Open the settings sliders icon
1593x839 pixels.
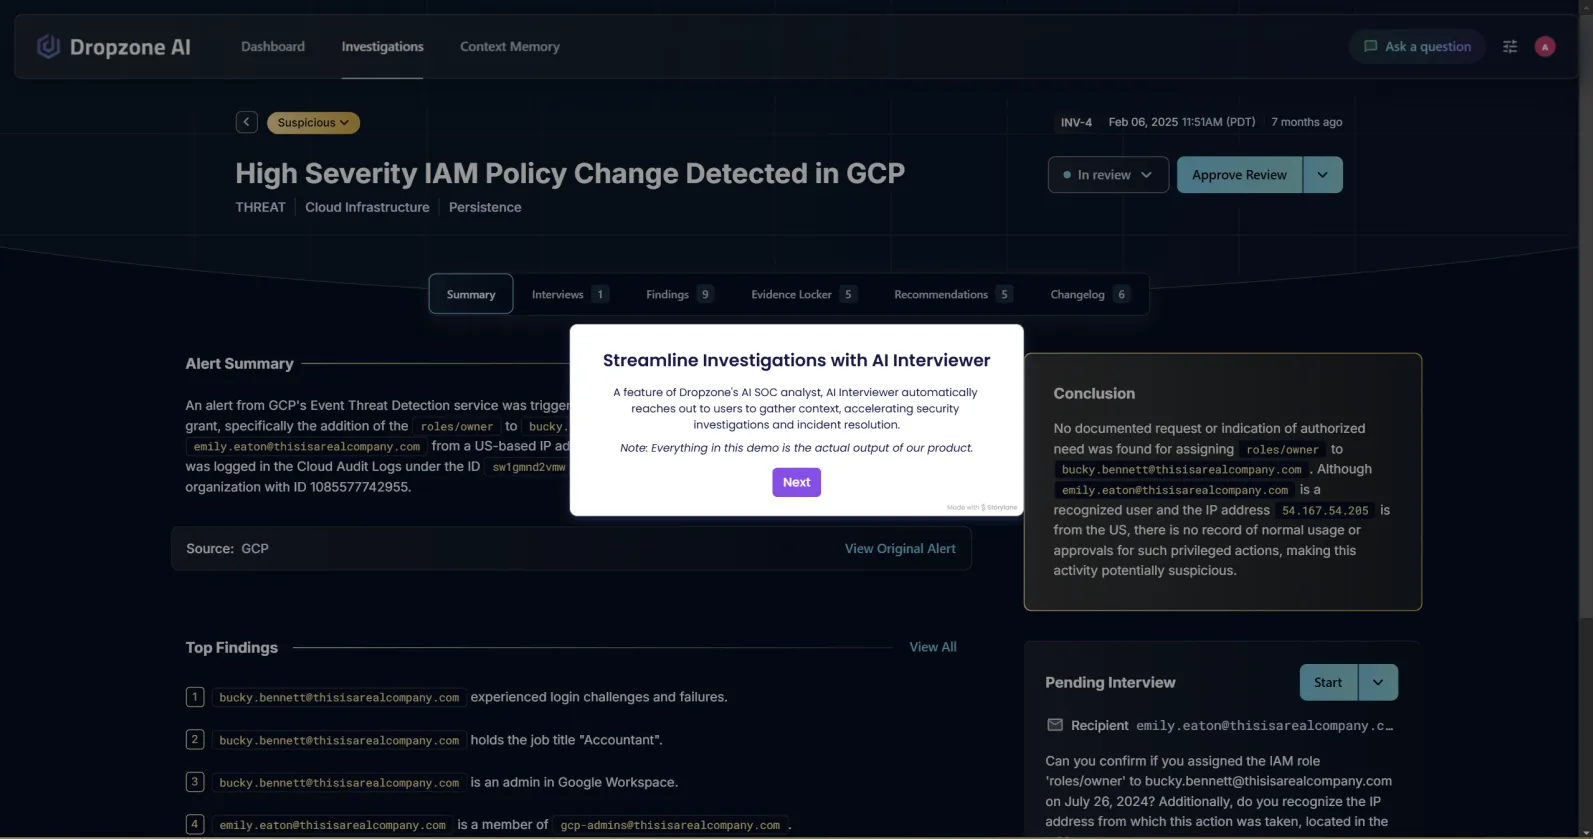click(x=1510, y=47)
